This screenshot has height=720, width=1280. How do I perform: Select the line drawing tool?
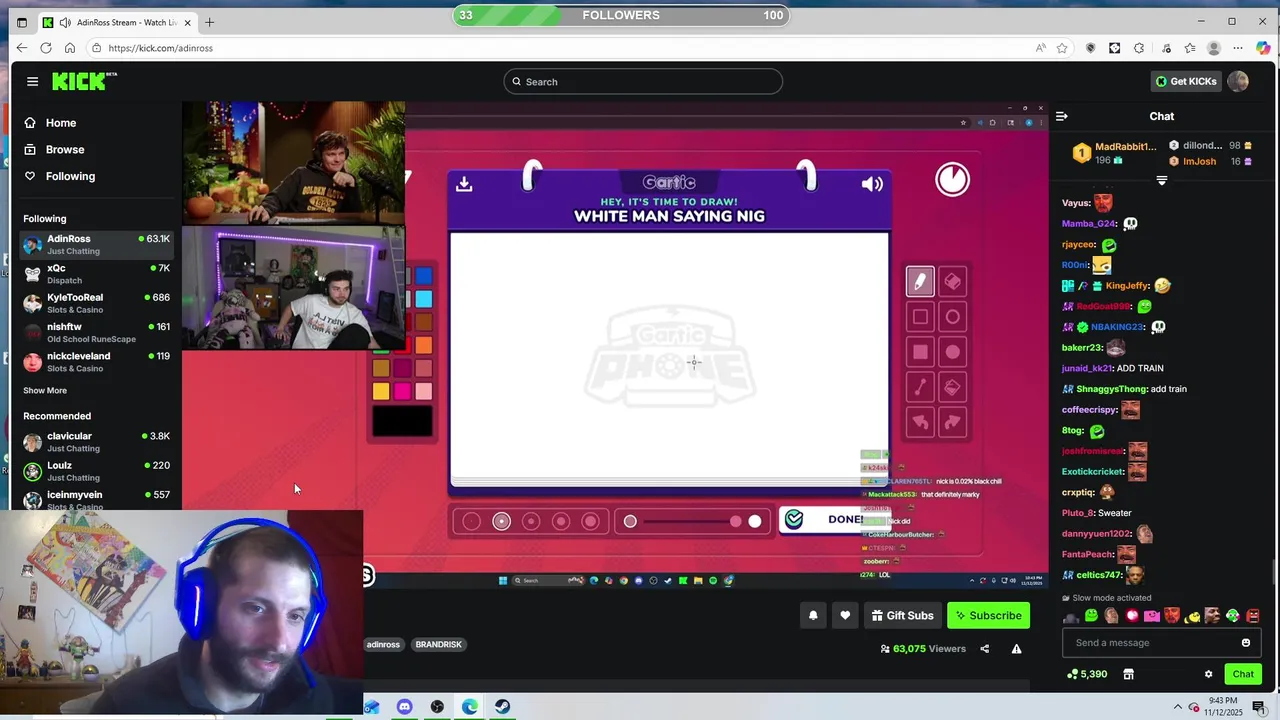point(920,387)
